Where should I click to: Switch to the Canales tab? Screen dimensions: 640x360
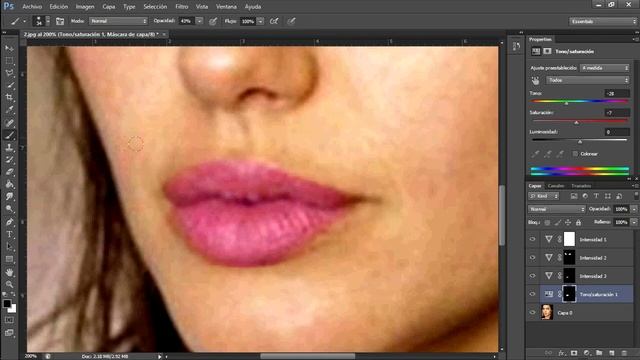[556, 186]
